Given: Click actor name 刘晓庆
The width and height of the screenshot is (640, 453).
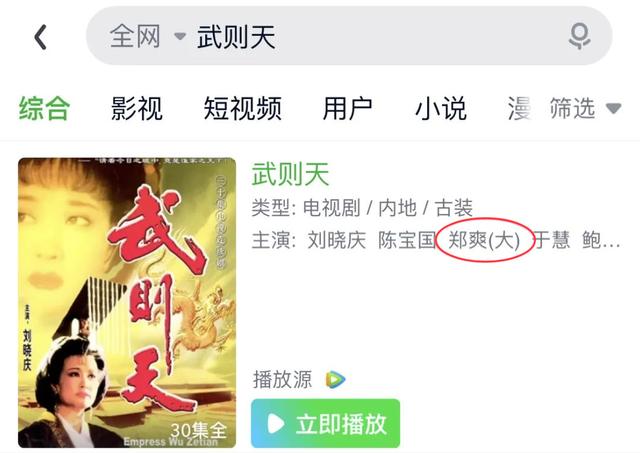Looking at the screenshot, I should pyautogui.click(x=336, y=240).
